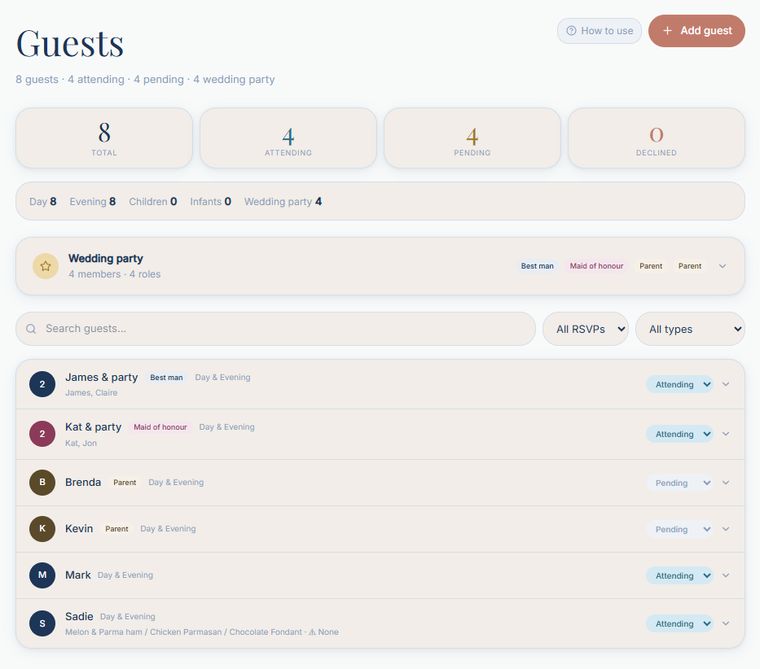
Task: Expand Brenda's row details
Action: (x=726, y=482)
